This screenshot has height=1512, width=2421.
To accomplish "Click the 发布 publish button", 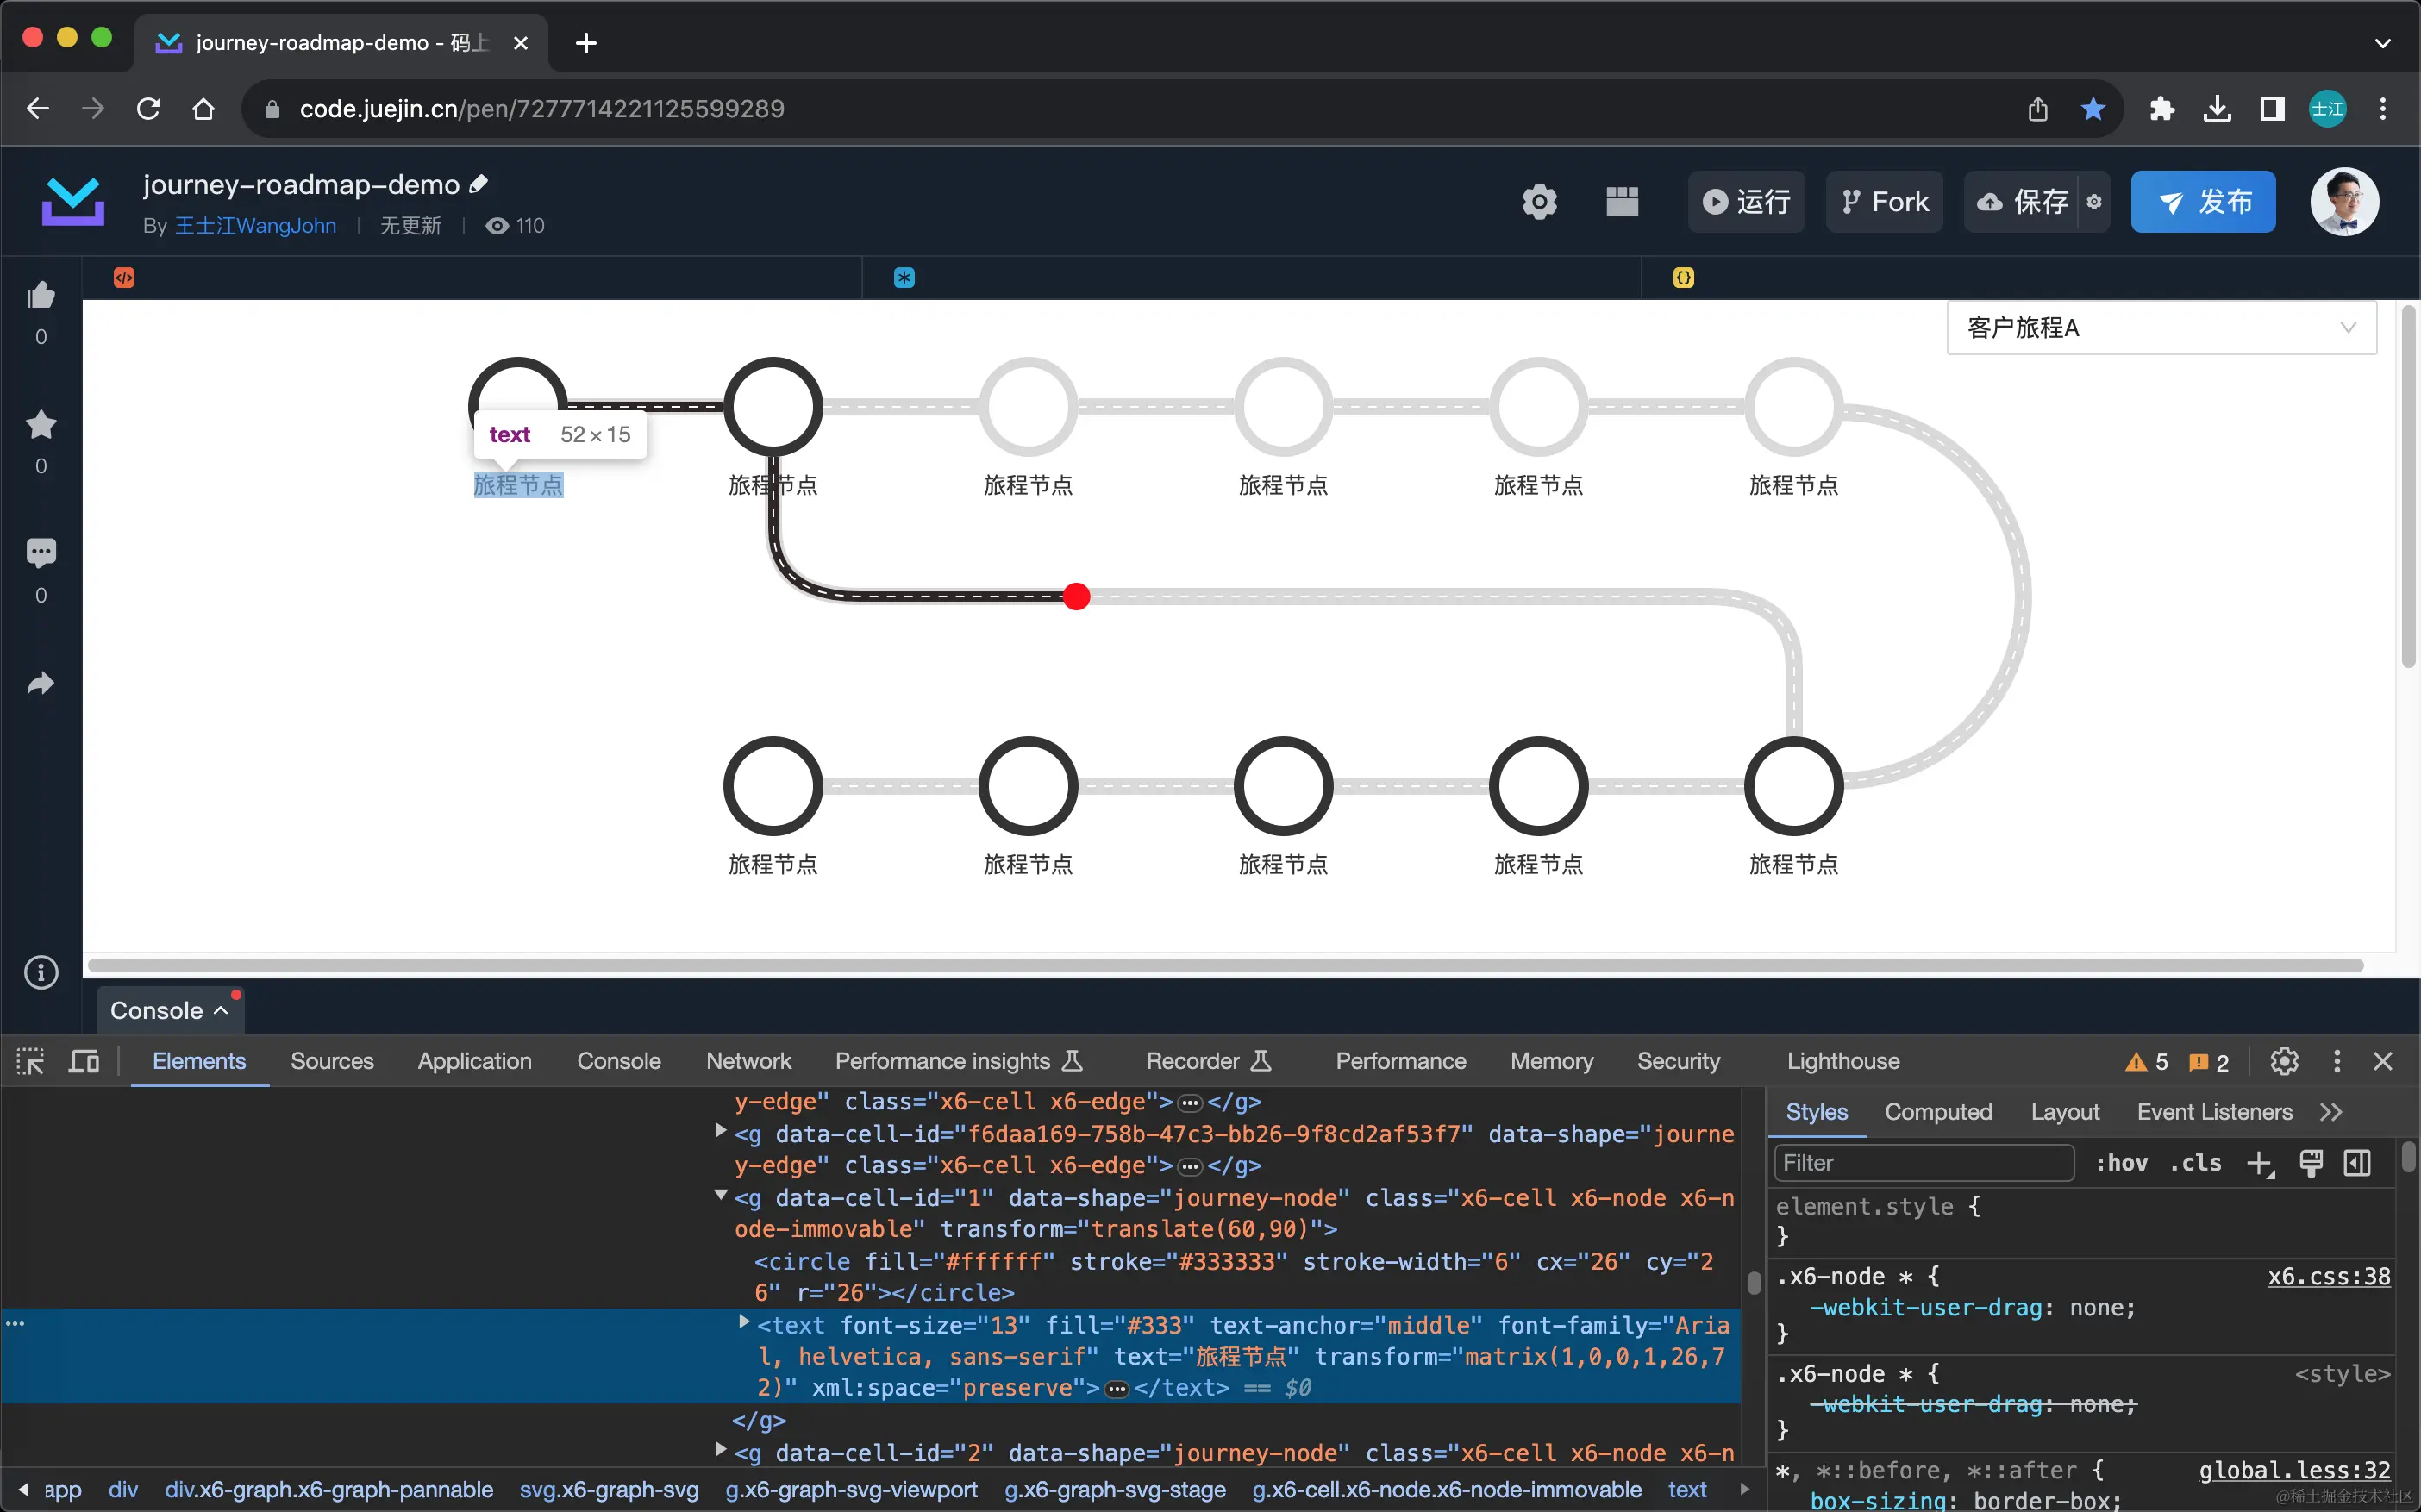I will coord(2203,202).
